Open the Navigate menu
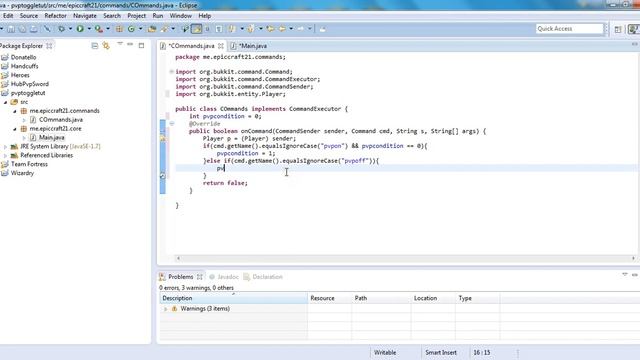 tap(85, 16)
